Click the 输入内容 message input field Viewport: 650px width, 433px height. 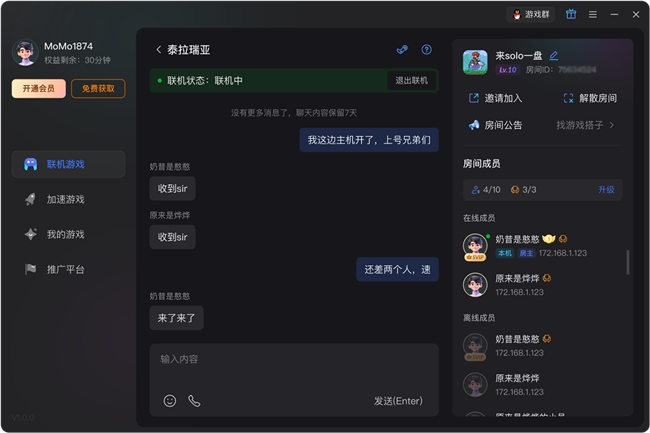point(293,359)
